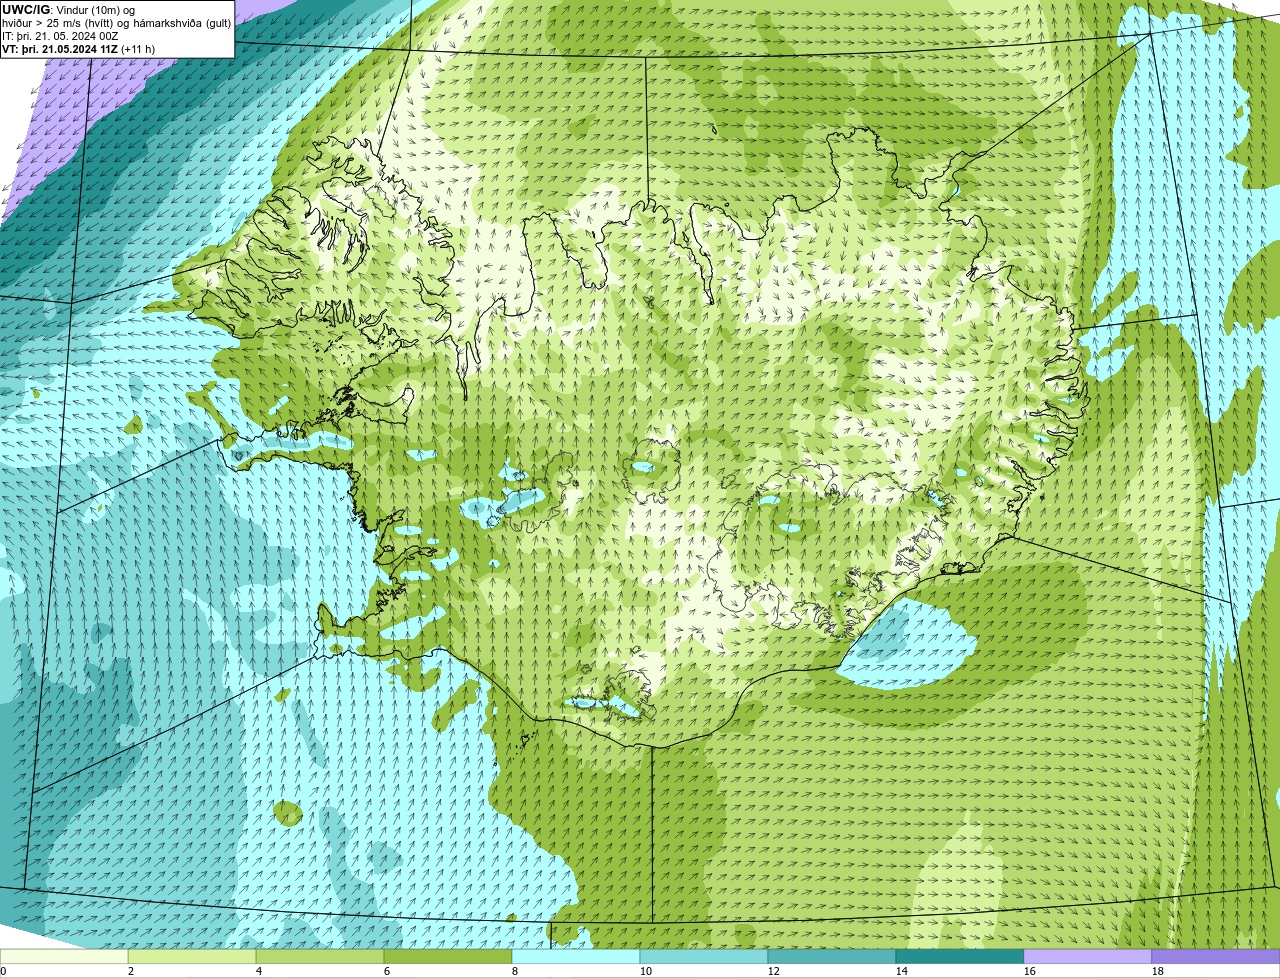Select the 16–18 m/s lavender swatch
This screenshot has height=978, width=1280.
(1088, 957)
